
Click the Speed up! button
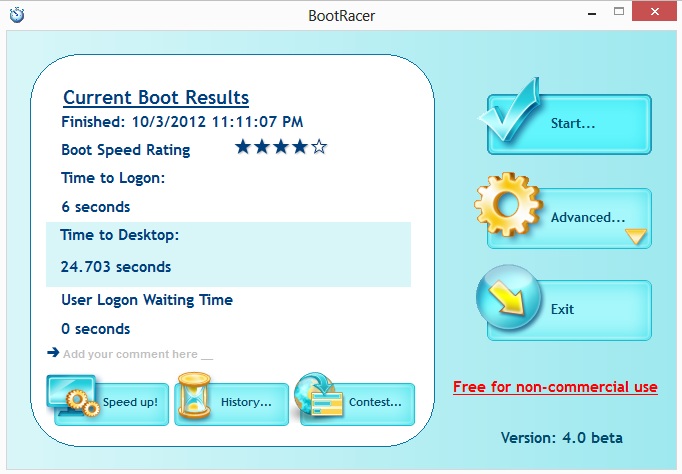click(111, 404)
